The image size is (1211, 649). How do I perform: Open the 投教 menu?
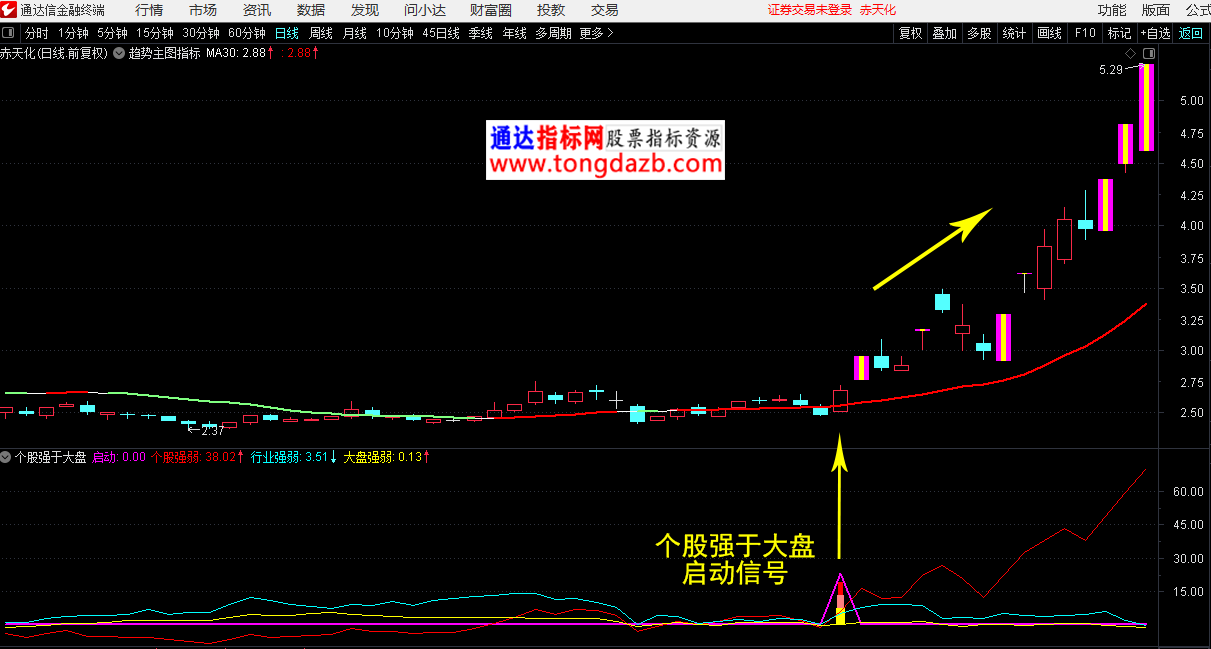tap(551, 10)
